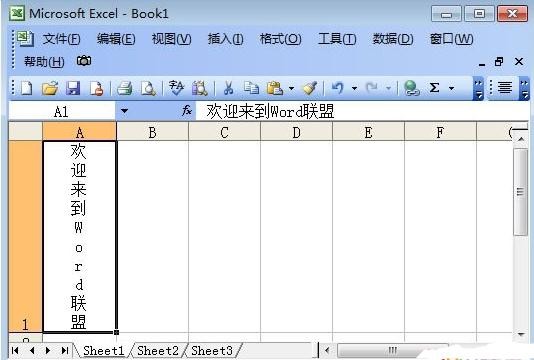Image resolution: width=534 pixels, height=360 pixels.
Task: Select row 1 header
Action: pos(25,236)
